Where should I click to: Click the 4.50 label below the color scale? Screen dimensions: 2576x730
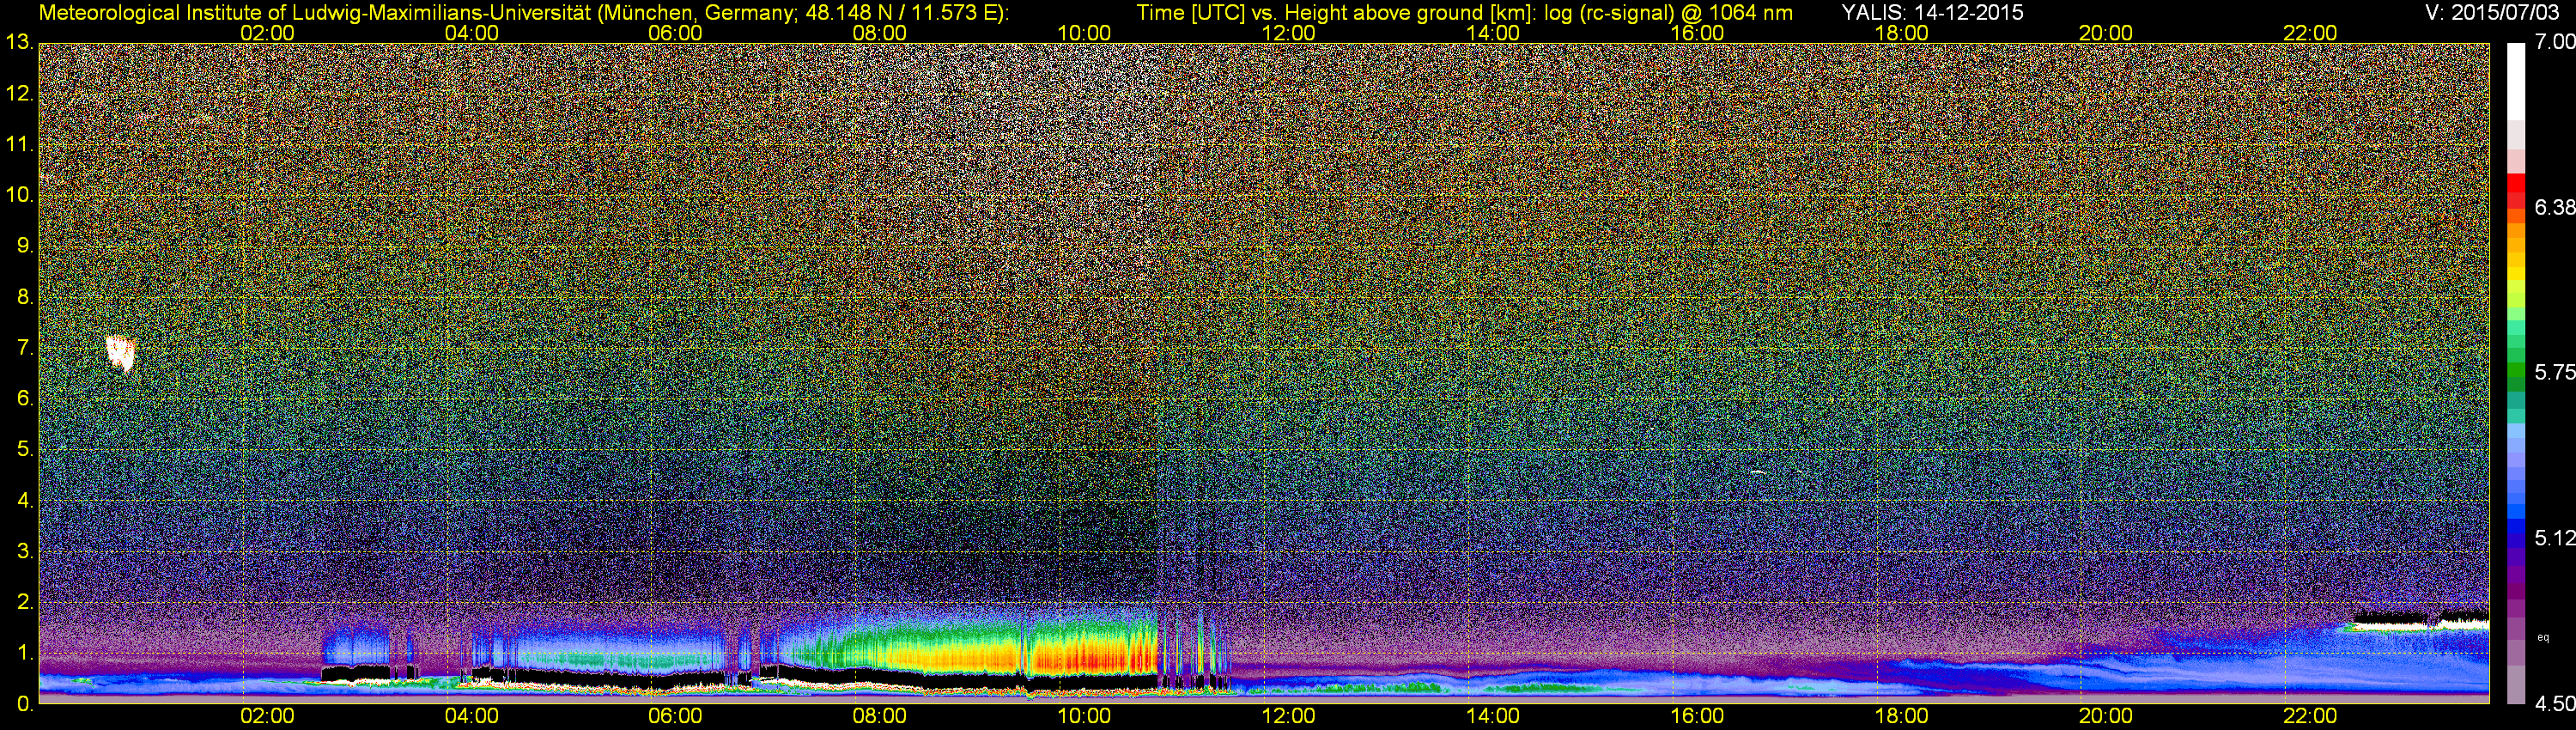coord(2554,704)
